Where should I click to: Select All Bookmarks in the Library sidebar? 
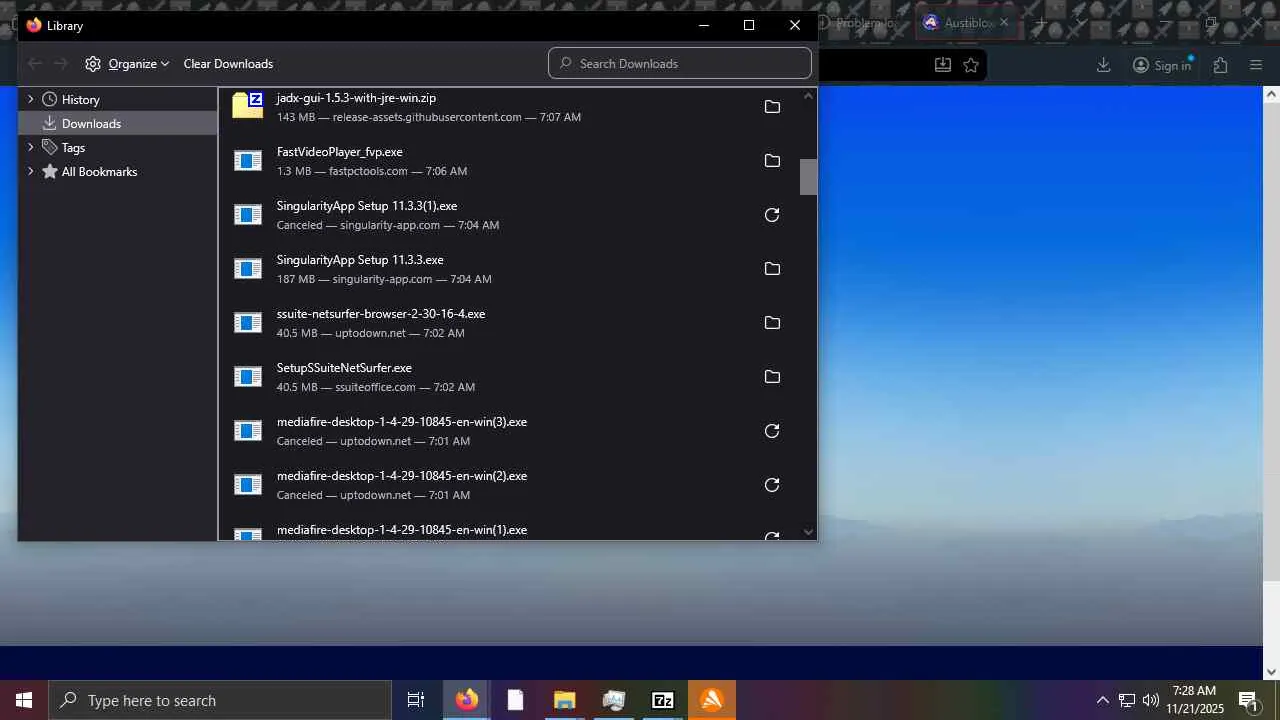click(x=99, y=171)
